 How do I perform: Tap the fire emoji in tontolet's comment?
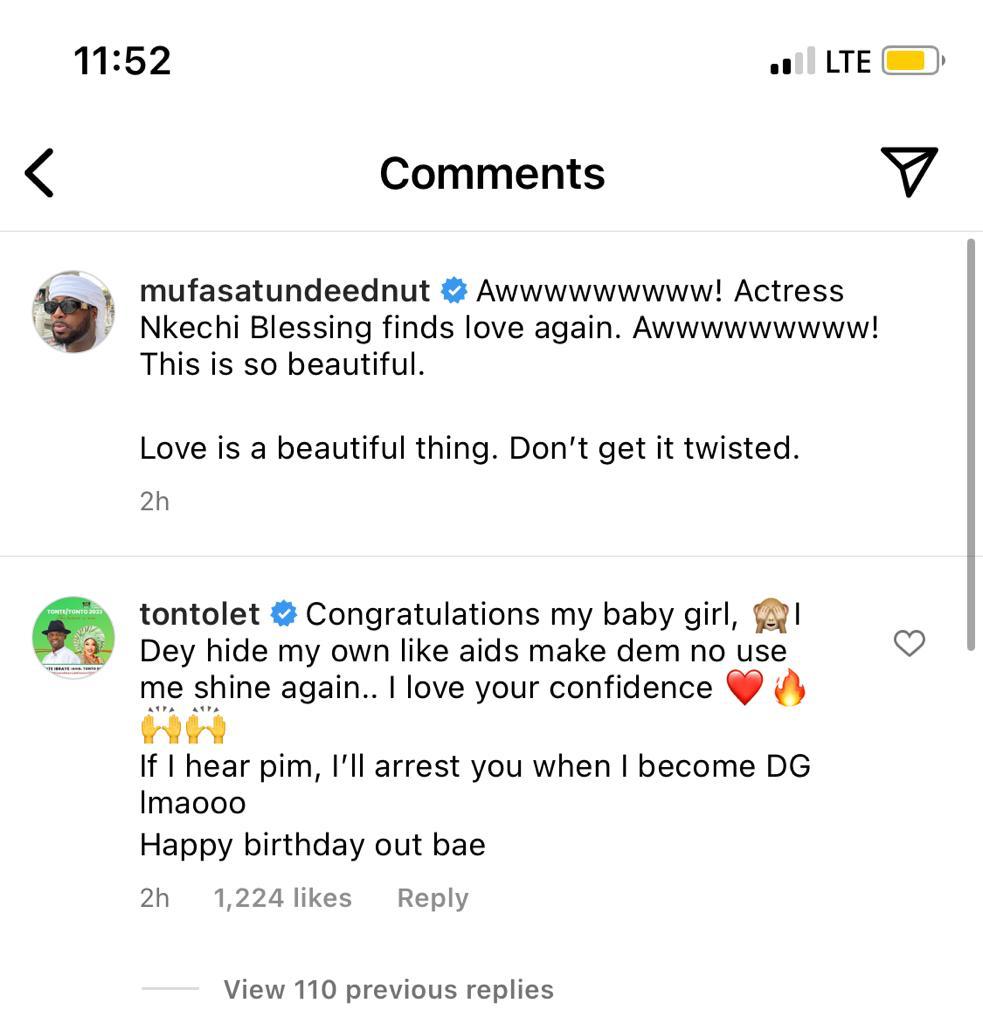(789, 688)
